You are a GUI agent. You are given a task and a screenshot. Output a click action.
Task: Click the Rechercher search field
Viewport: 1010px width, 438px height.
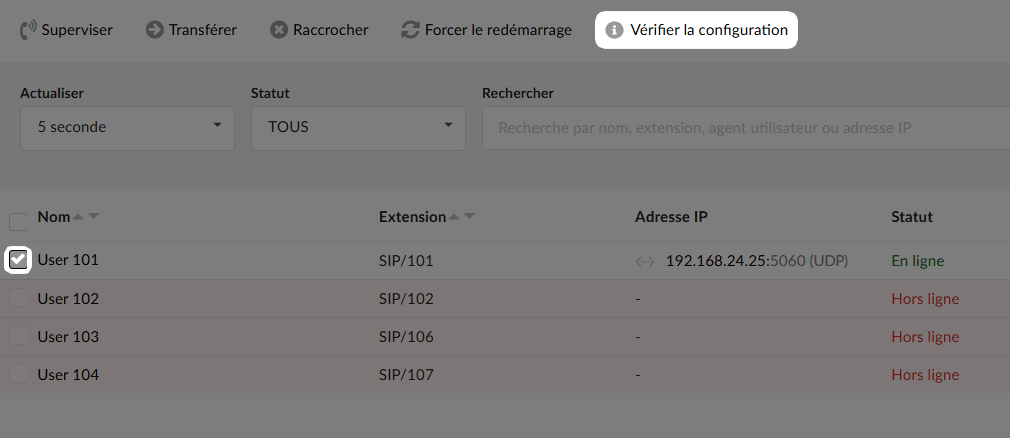[746, 128]
